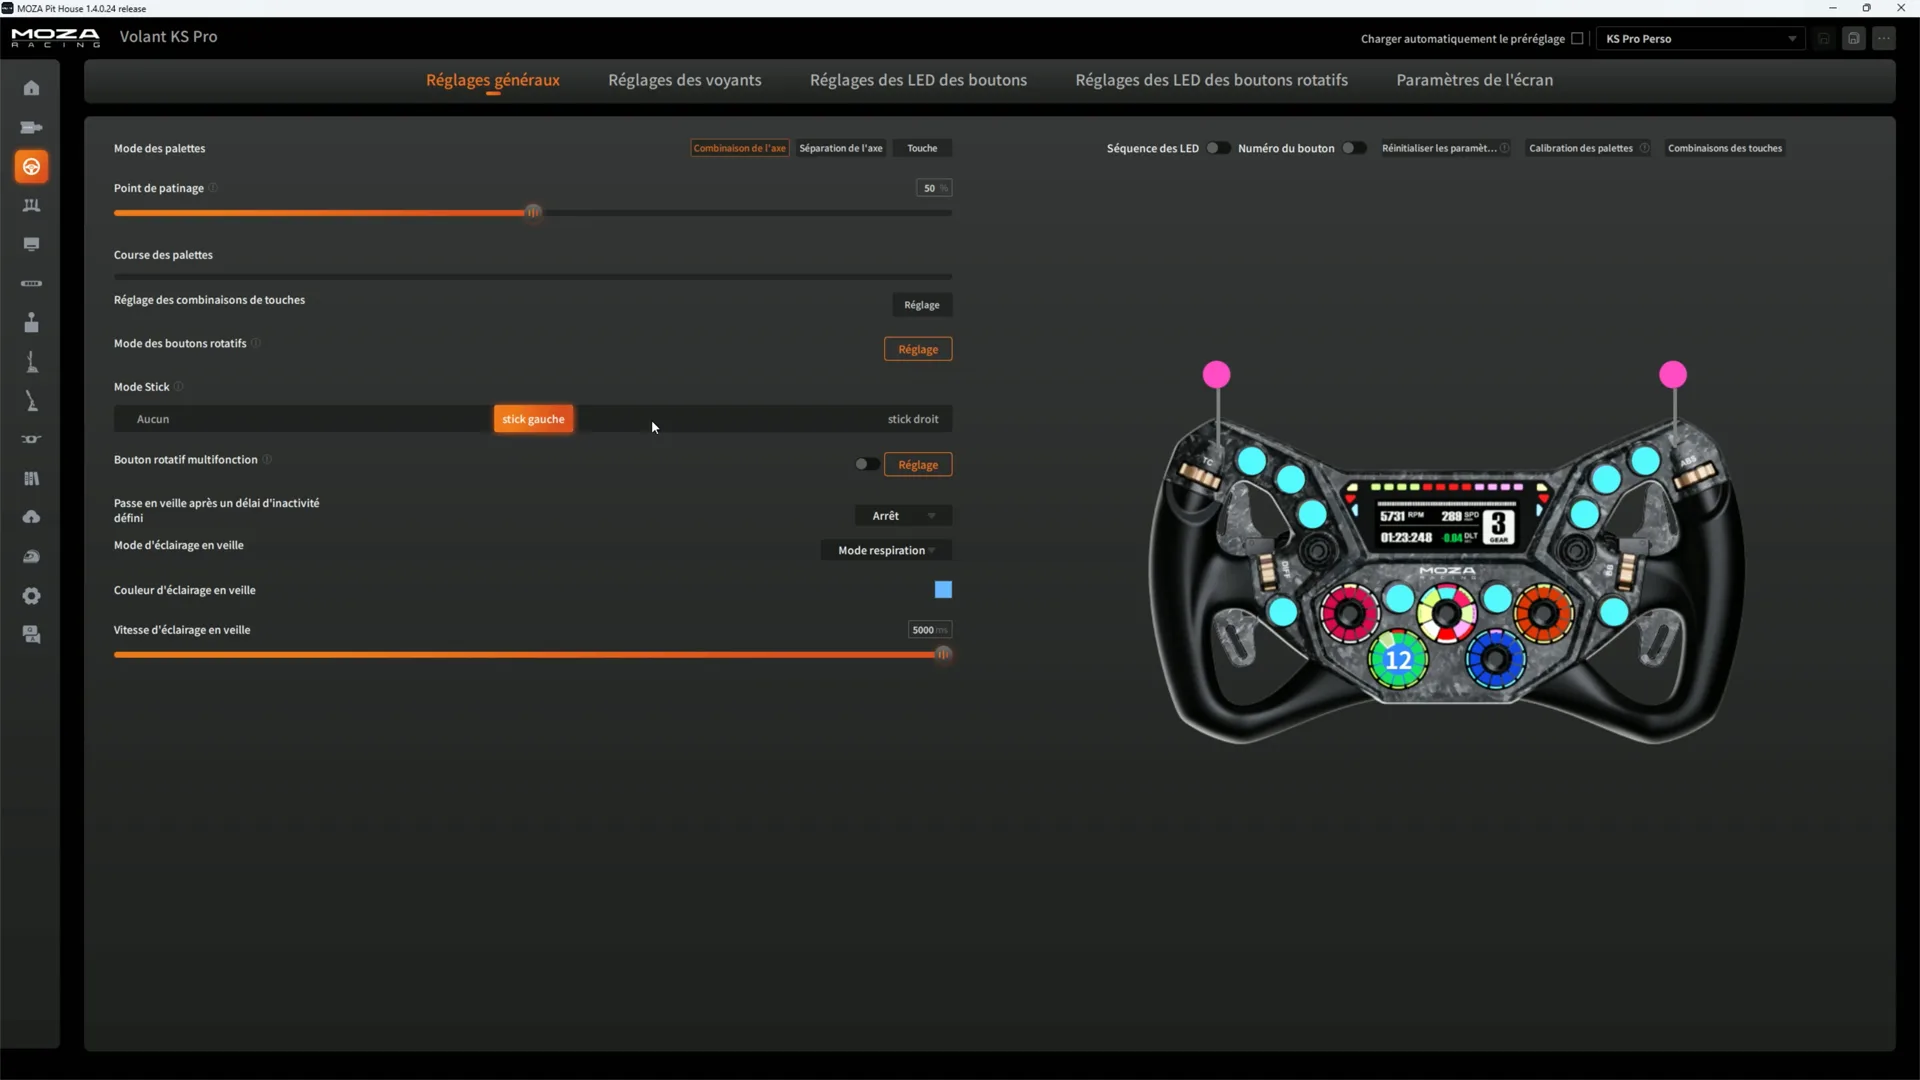Open the three-dots more options menu
The image size is (1920, 1080).
pyautogui.click(x=1884, y=39)
